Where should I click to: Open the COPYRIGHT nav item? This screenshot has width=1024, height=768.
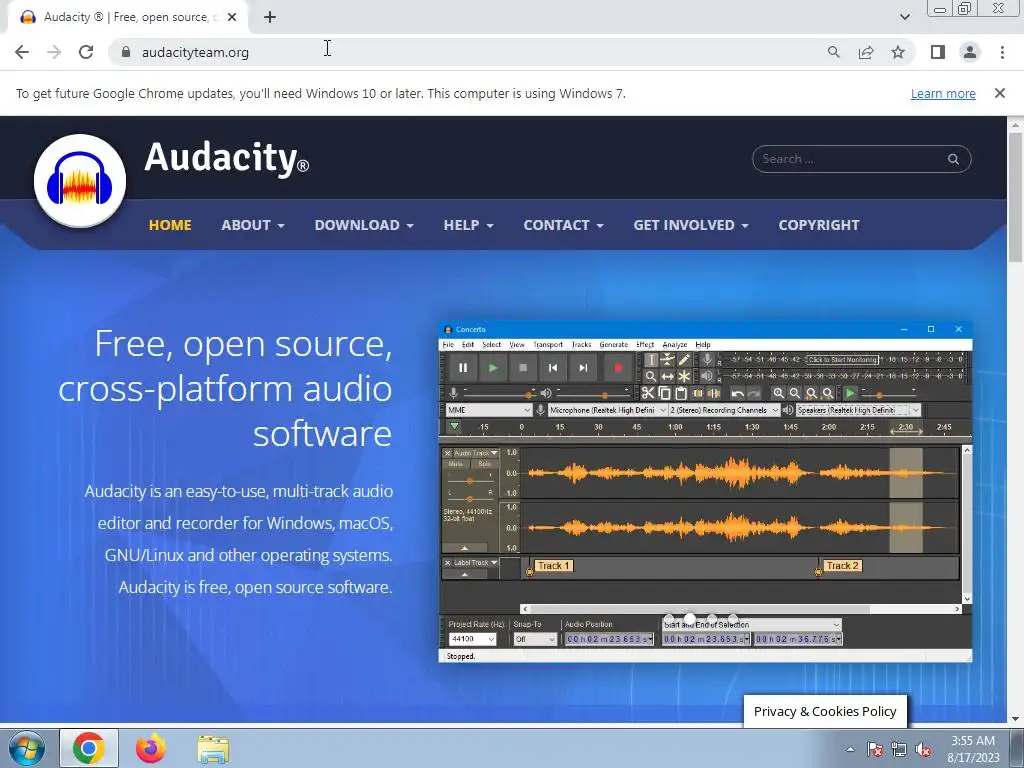818,225
